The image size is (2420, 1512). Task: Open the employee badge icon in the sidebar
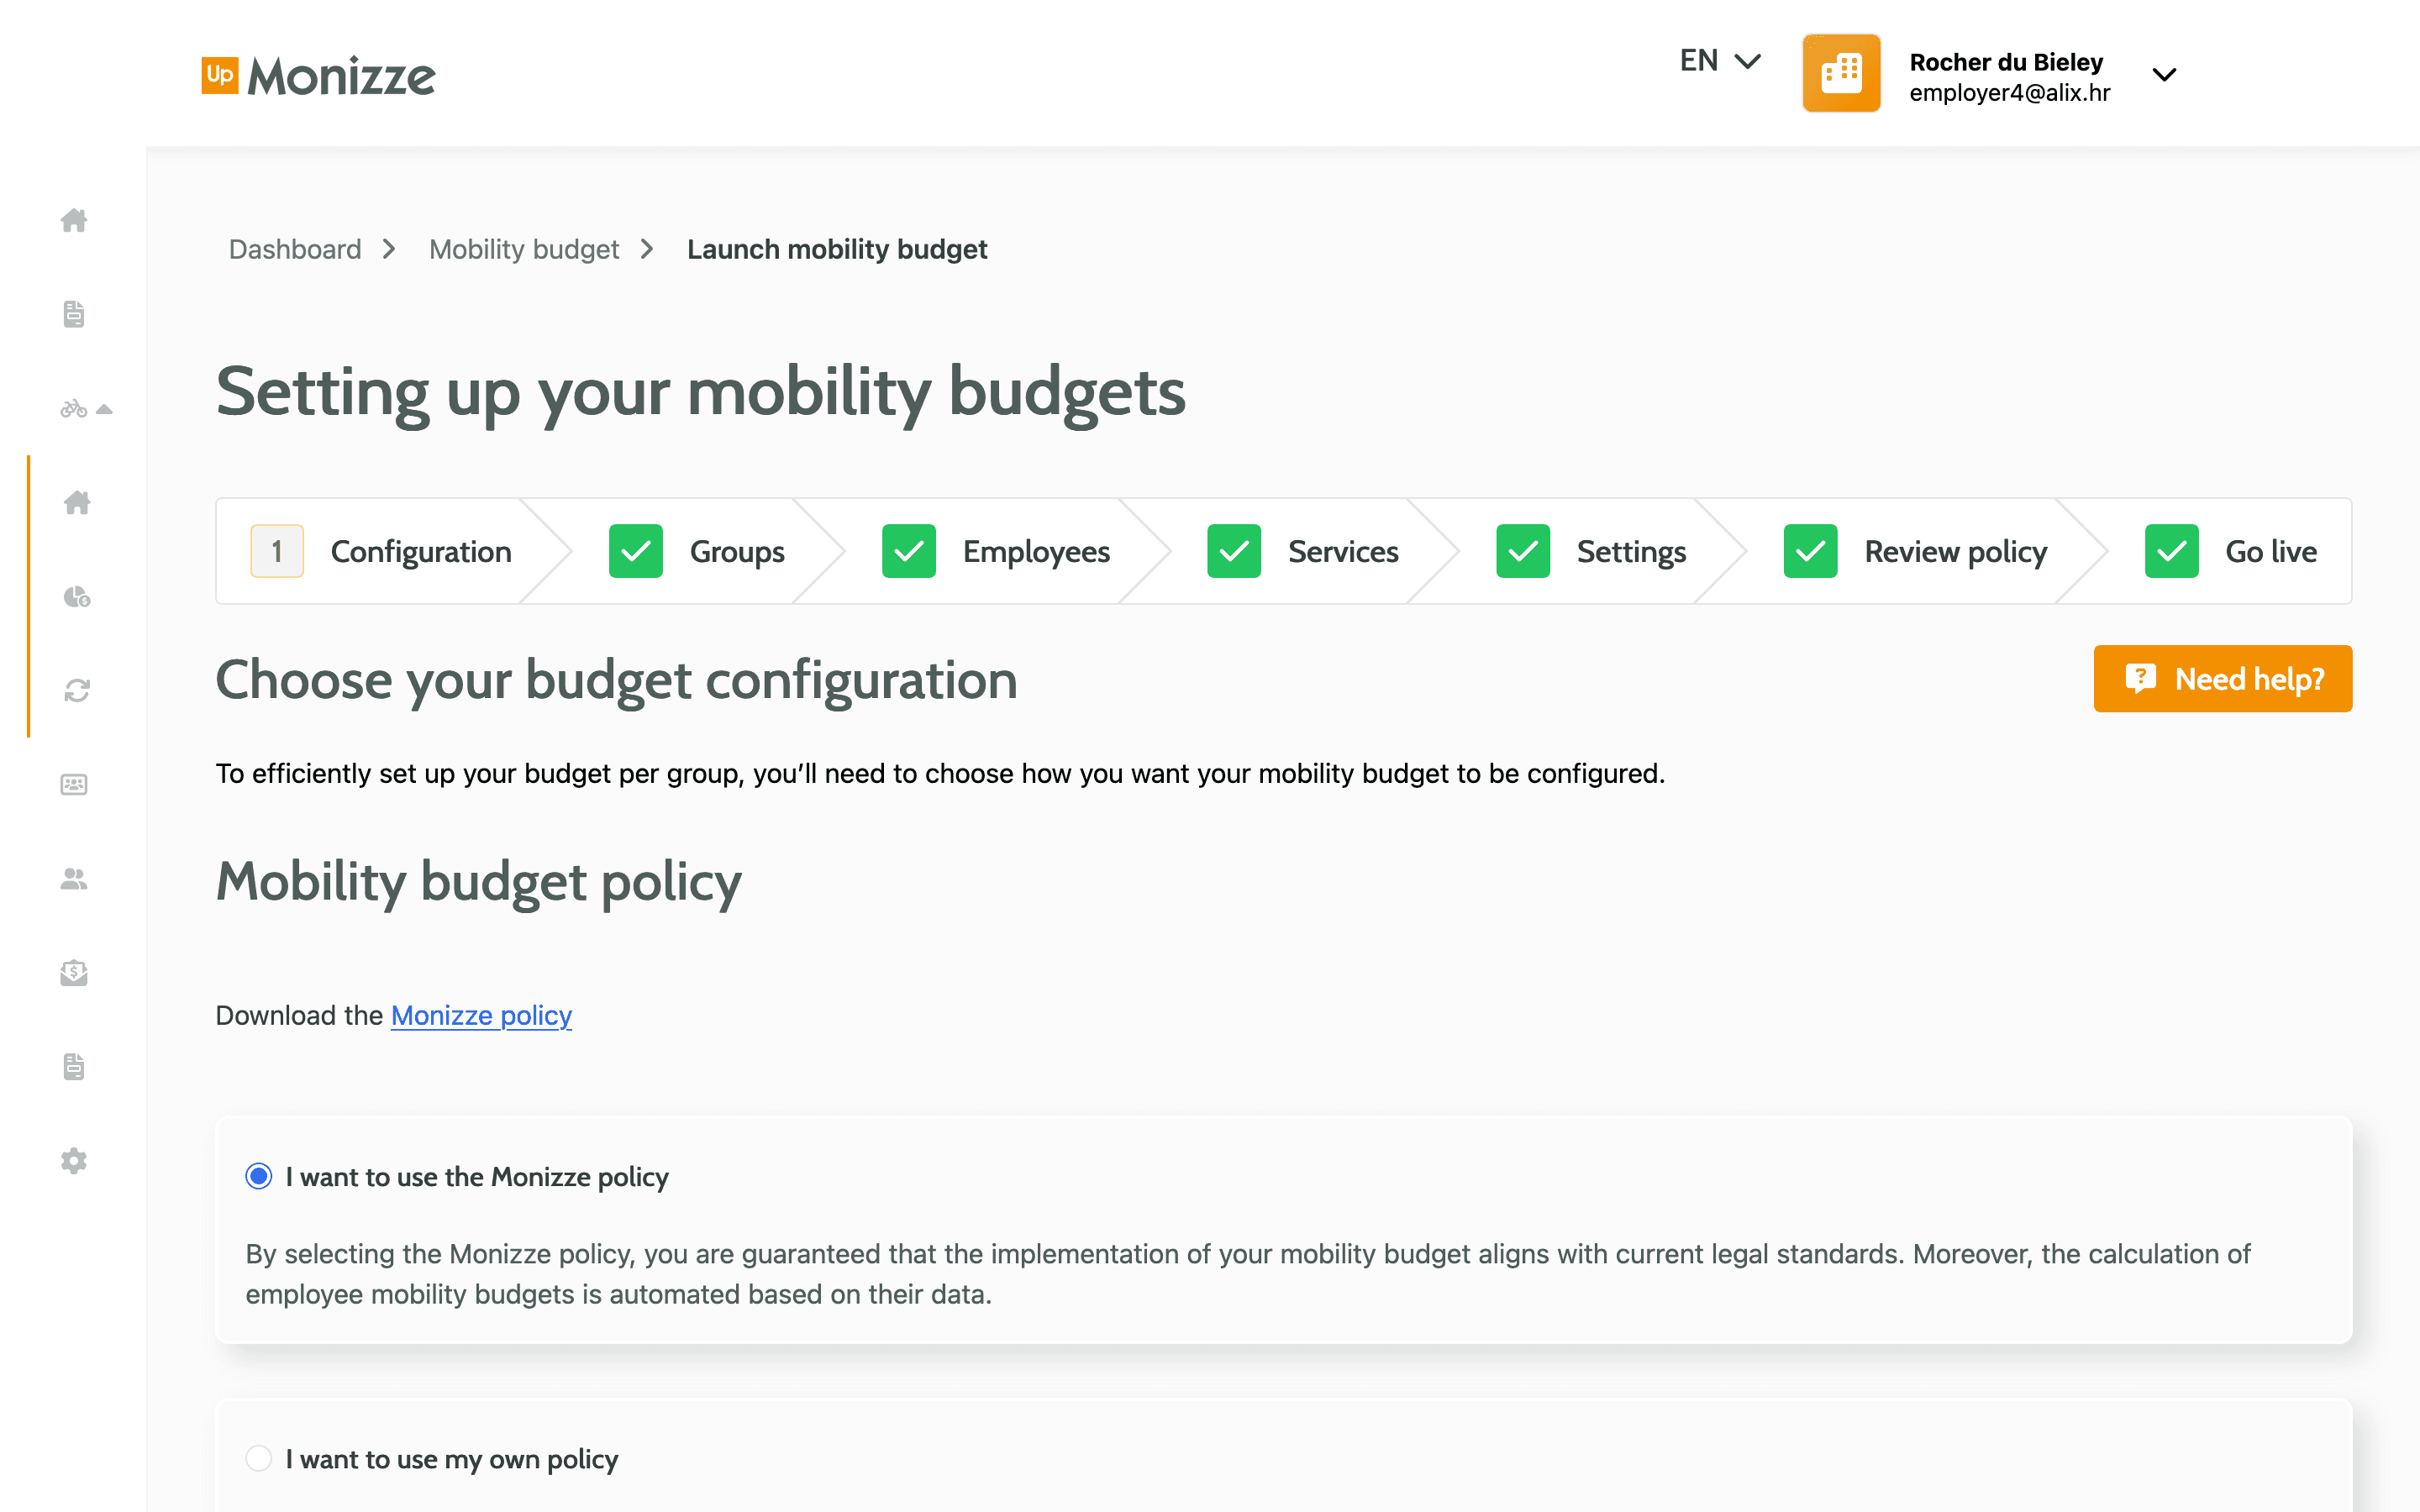tap(74, 784)
